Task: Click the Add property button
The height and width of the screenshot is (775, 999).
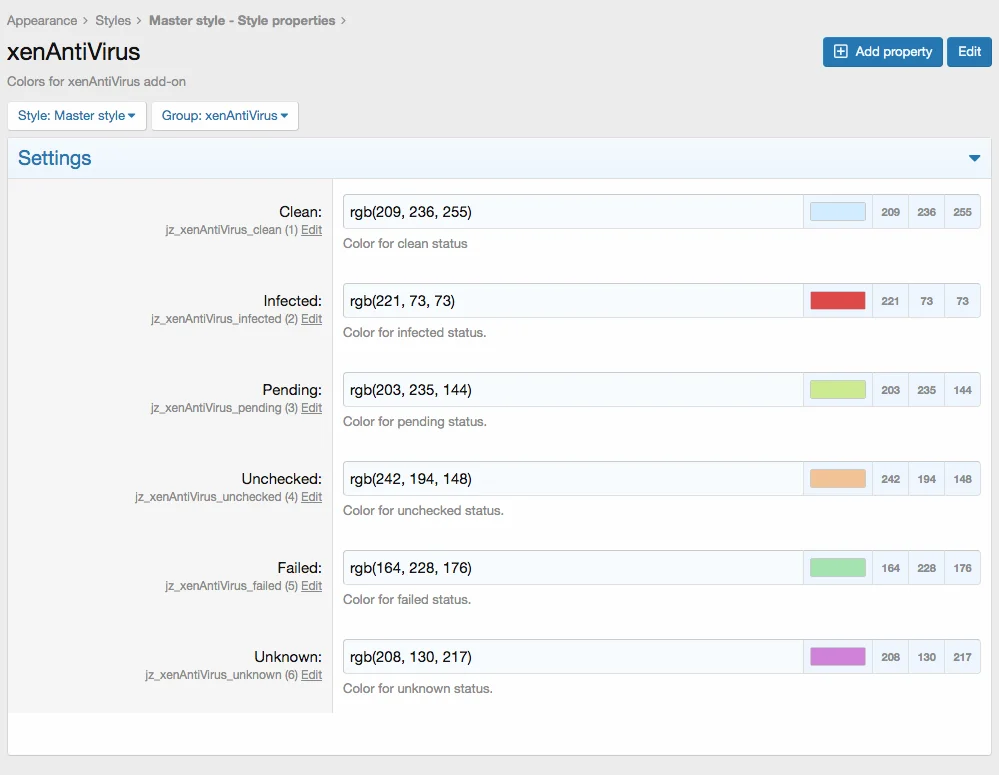Action: (x=882, y=52)
